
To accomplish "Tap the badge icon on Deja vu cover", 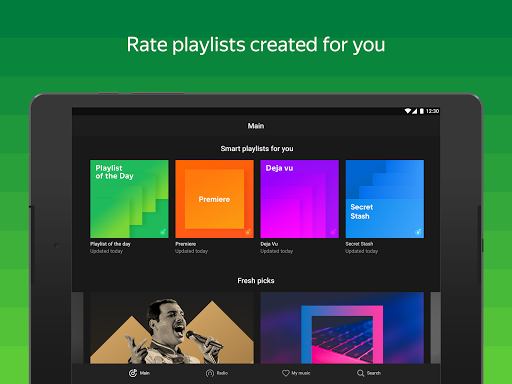I will (333, 232).
